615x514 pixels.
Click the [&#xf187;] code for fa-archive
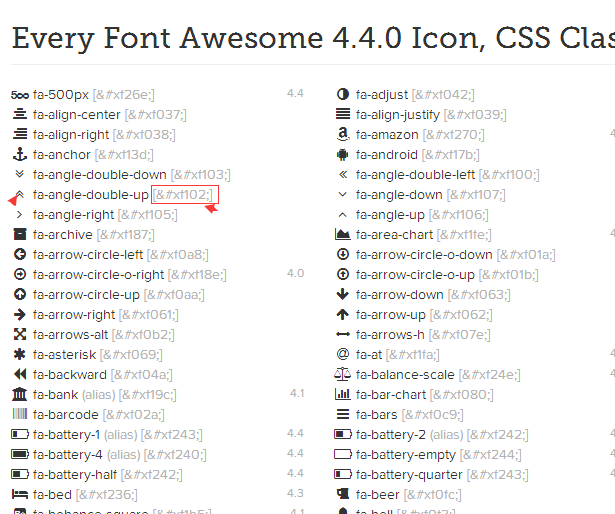(126, 235)
